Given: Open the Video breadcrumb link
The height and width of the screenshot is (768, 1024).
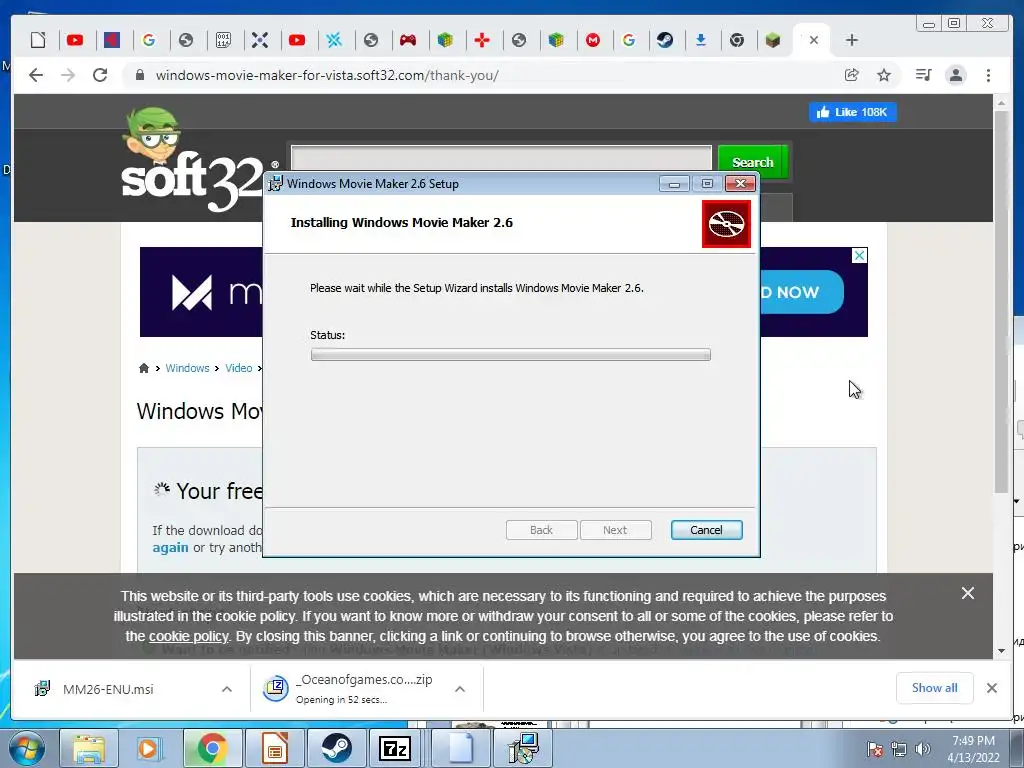Looking at the screenshot, I should point(238,368).
